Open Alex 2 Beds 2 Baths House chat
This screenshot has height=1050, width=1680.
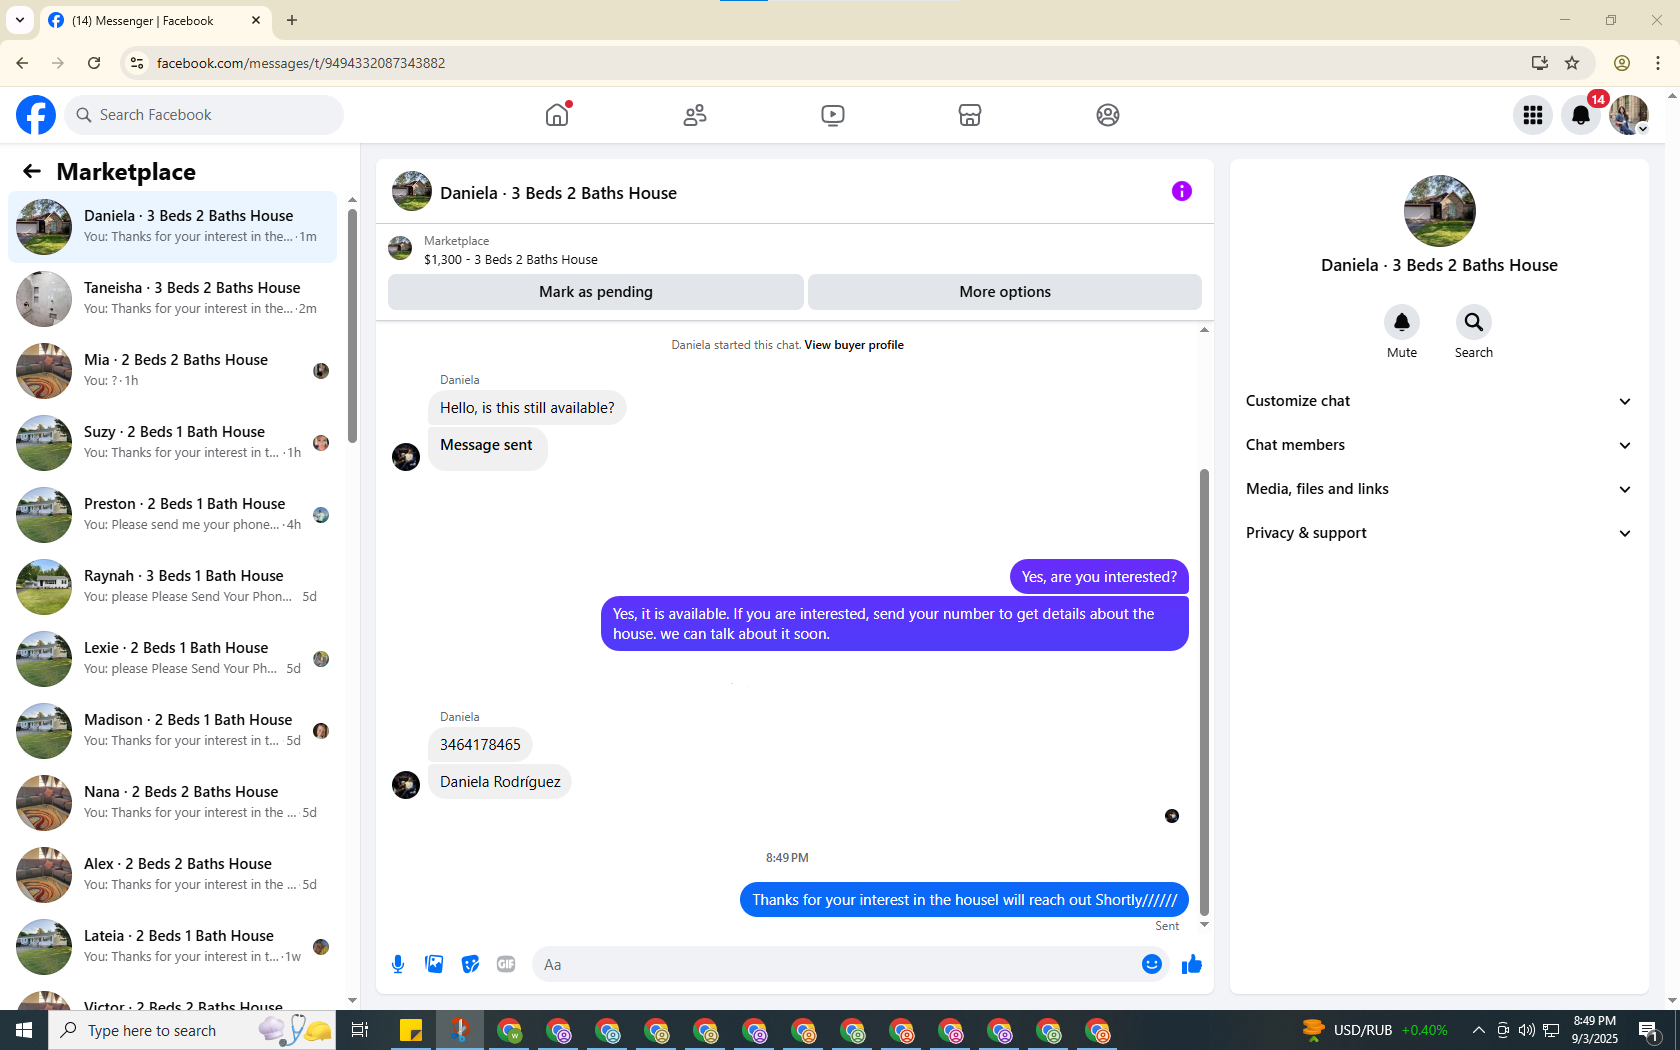pyautogui.click(x=172, y=875)
